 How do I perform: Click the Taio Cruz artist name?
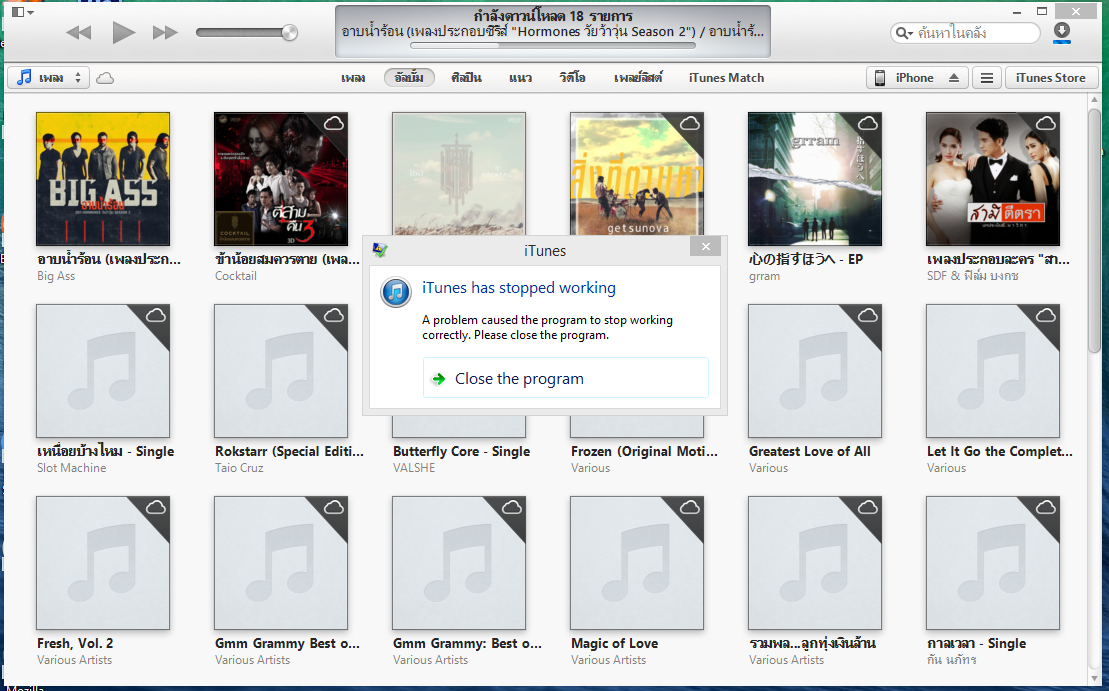point(239,468)
